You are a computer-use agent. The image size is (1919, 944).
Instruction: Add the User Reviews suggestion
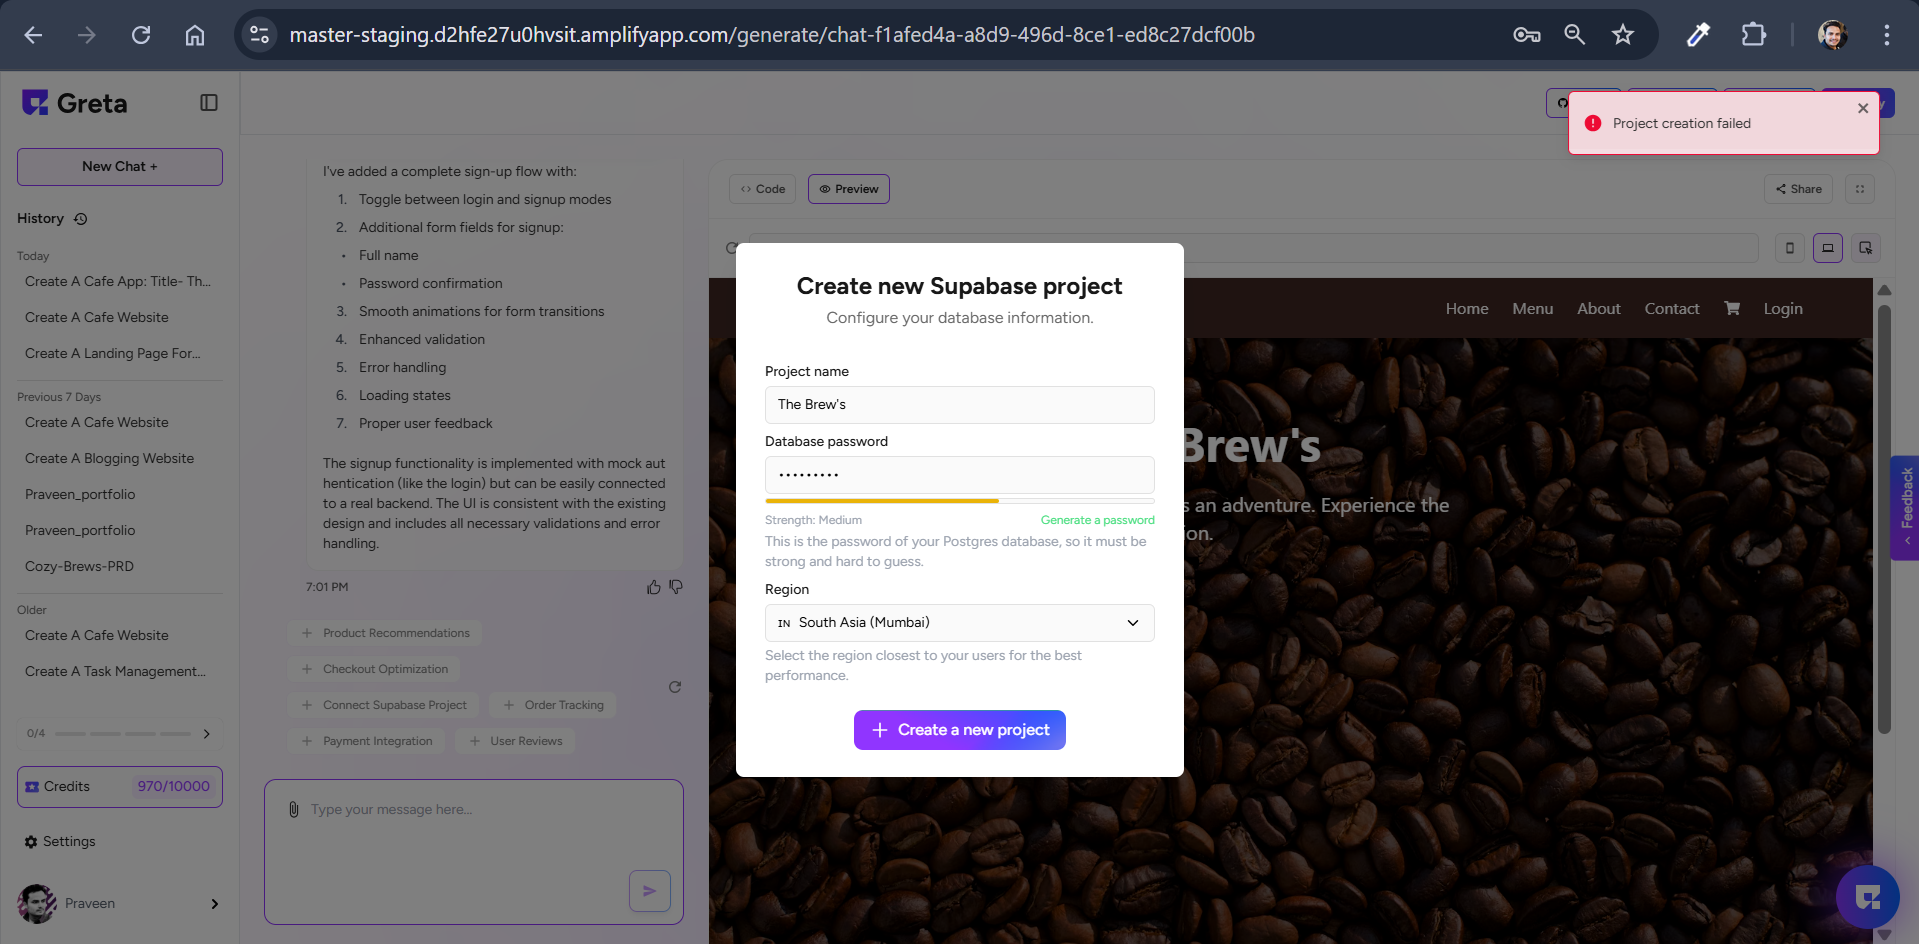(515, 741)
